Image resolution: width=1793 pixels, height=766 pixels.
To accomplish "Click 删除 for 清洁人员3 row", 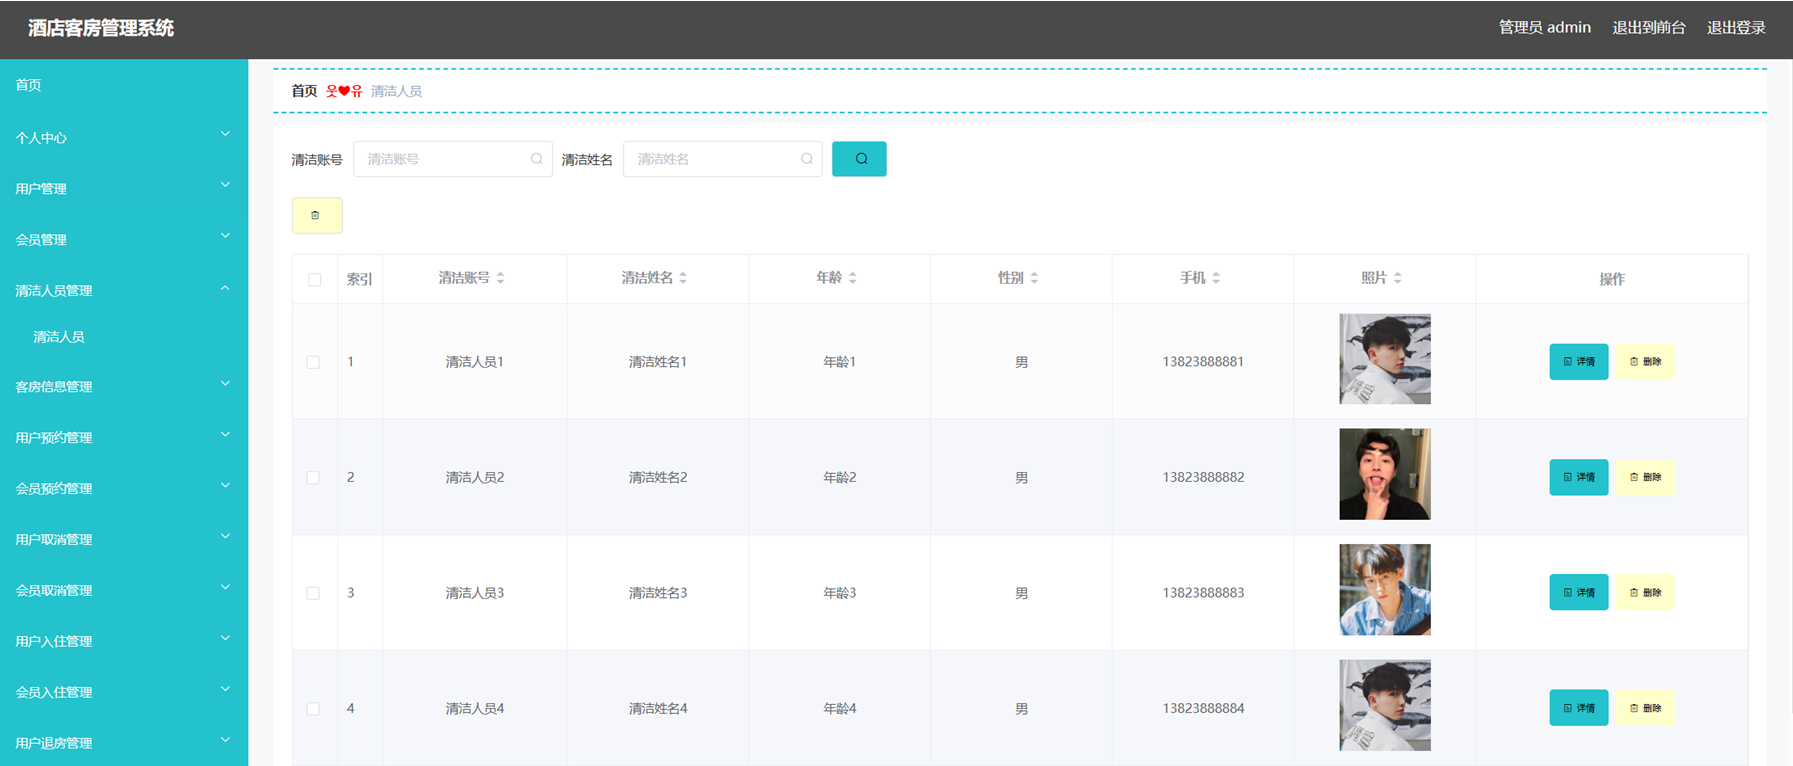I will 1645,592.
